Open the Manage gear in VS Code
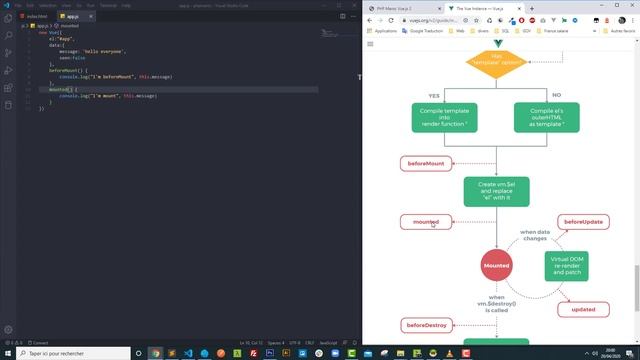This screenshot has height=360, width=640. coord(8,329)
